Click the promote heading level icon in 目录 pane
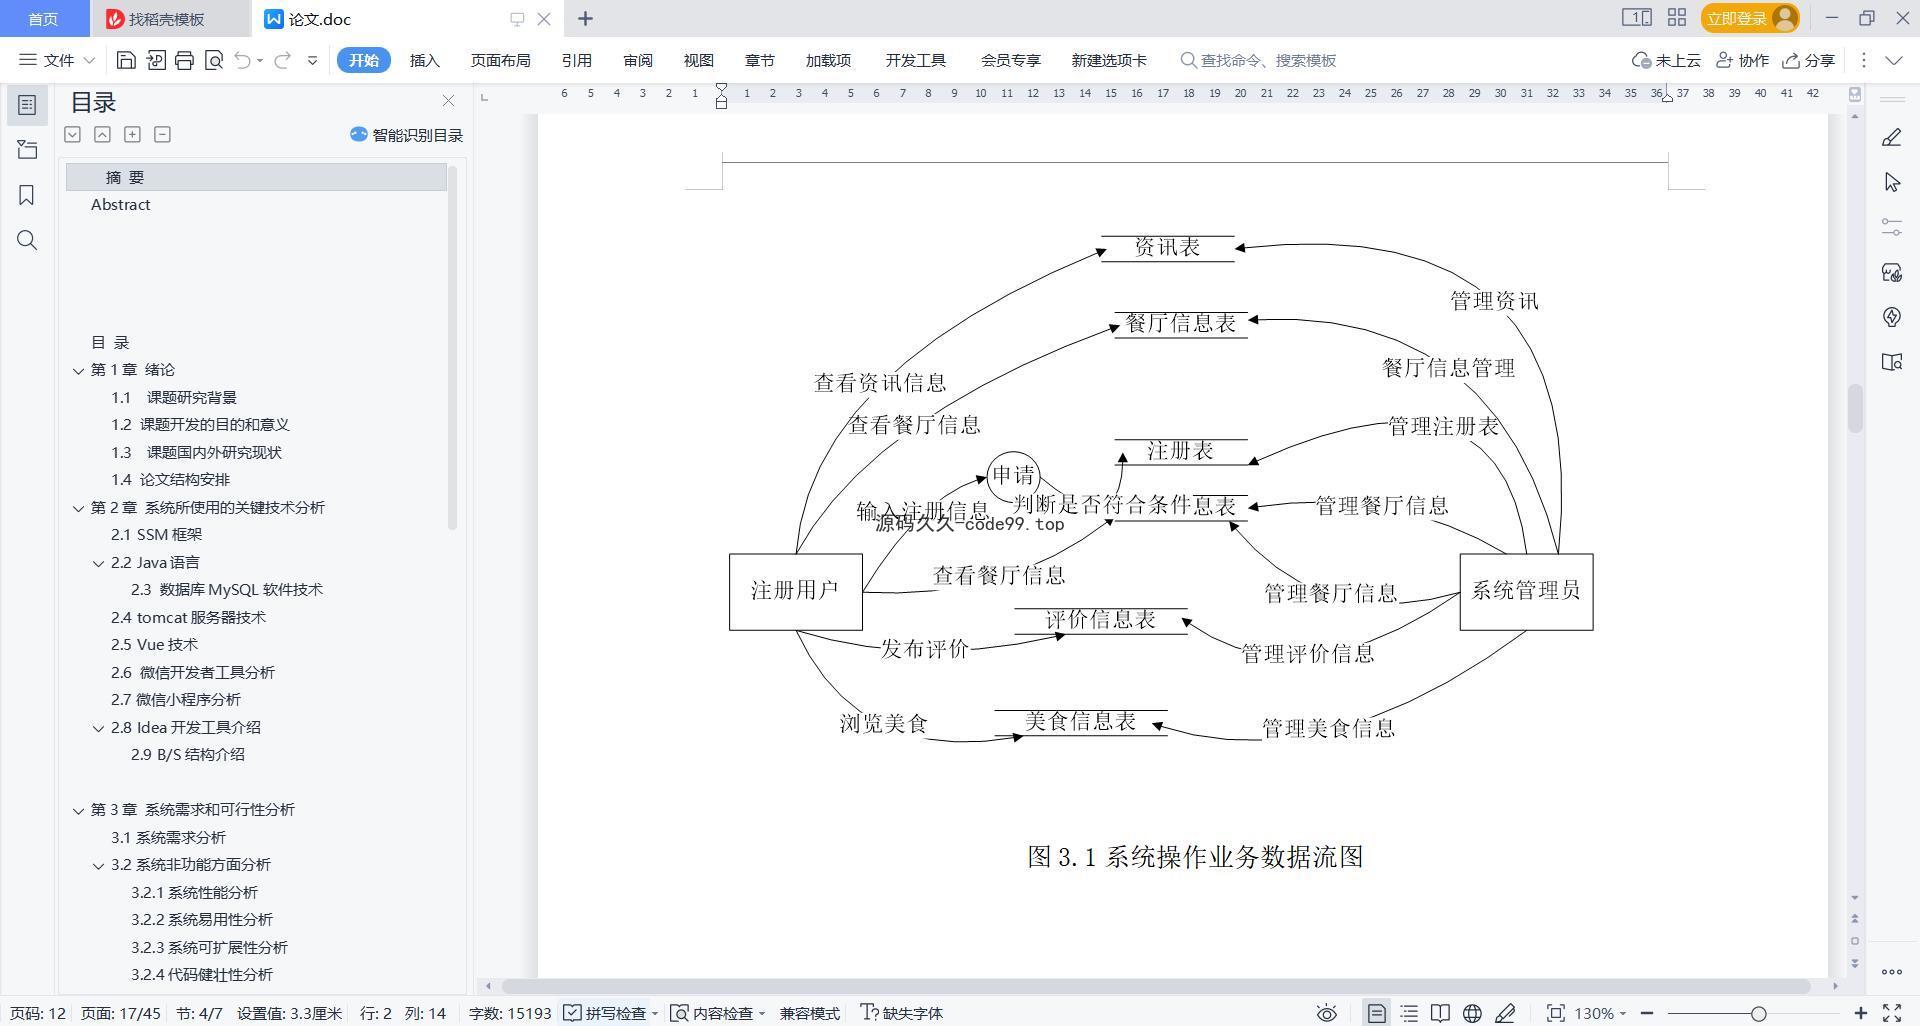The height and width of the screenshot is (1026, 1920). pos(102,134)
